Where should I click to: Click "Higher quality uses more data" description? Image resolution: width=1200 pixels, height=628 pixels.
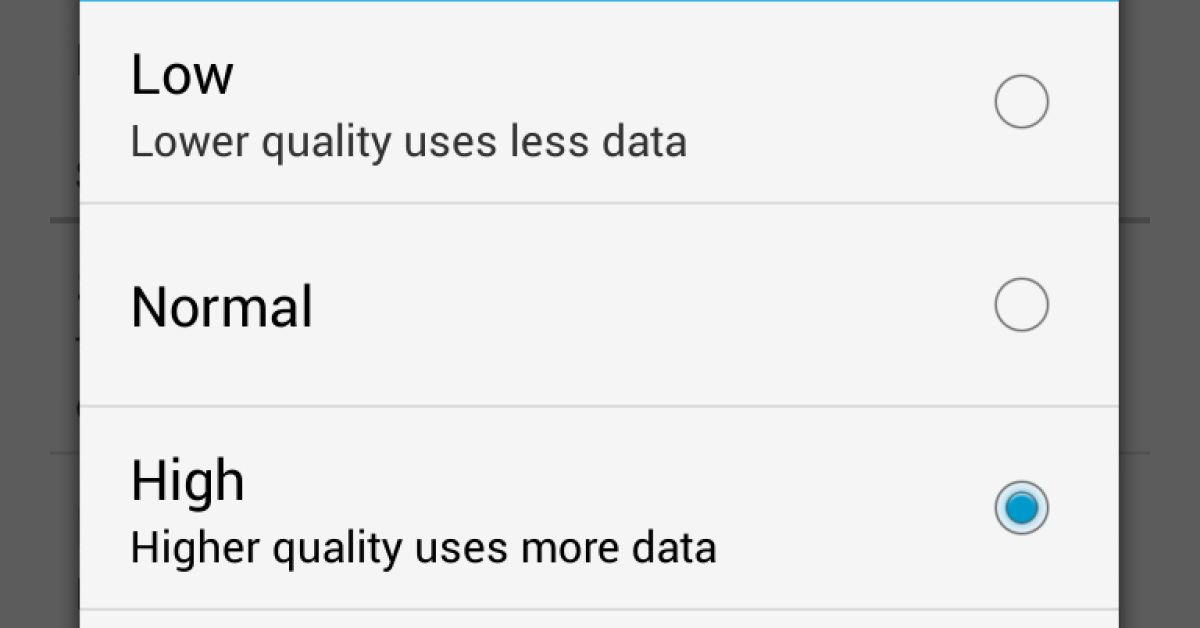(x=423, y=547)
